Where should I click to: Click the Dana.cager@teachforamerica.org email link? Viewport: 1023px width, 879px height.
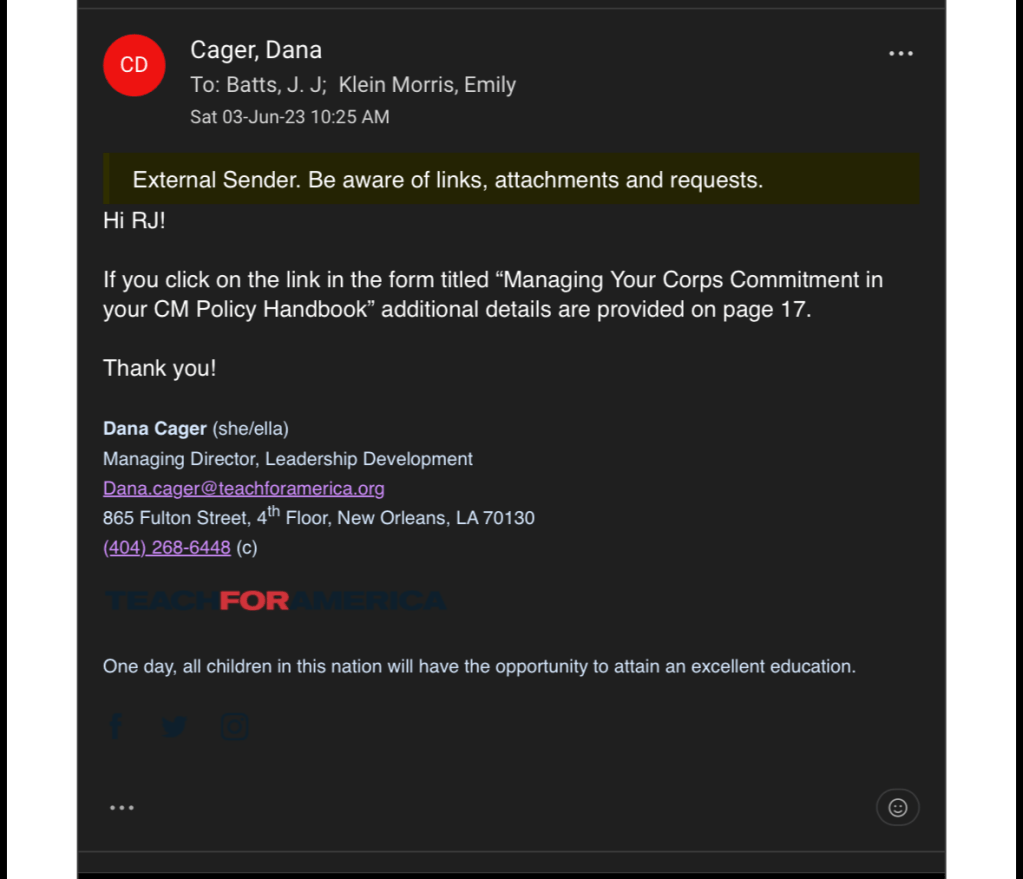coord(244,488)
